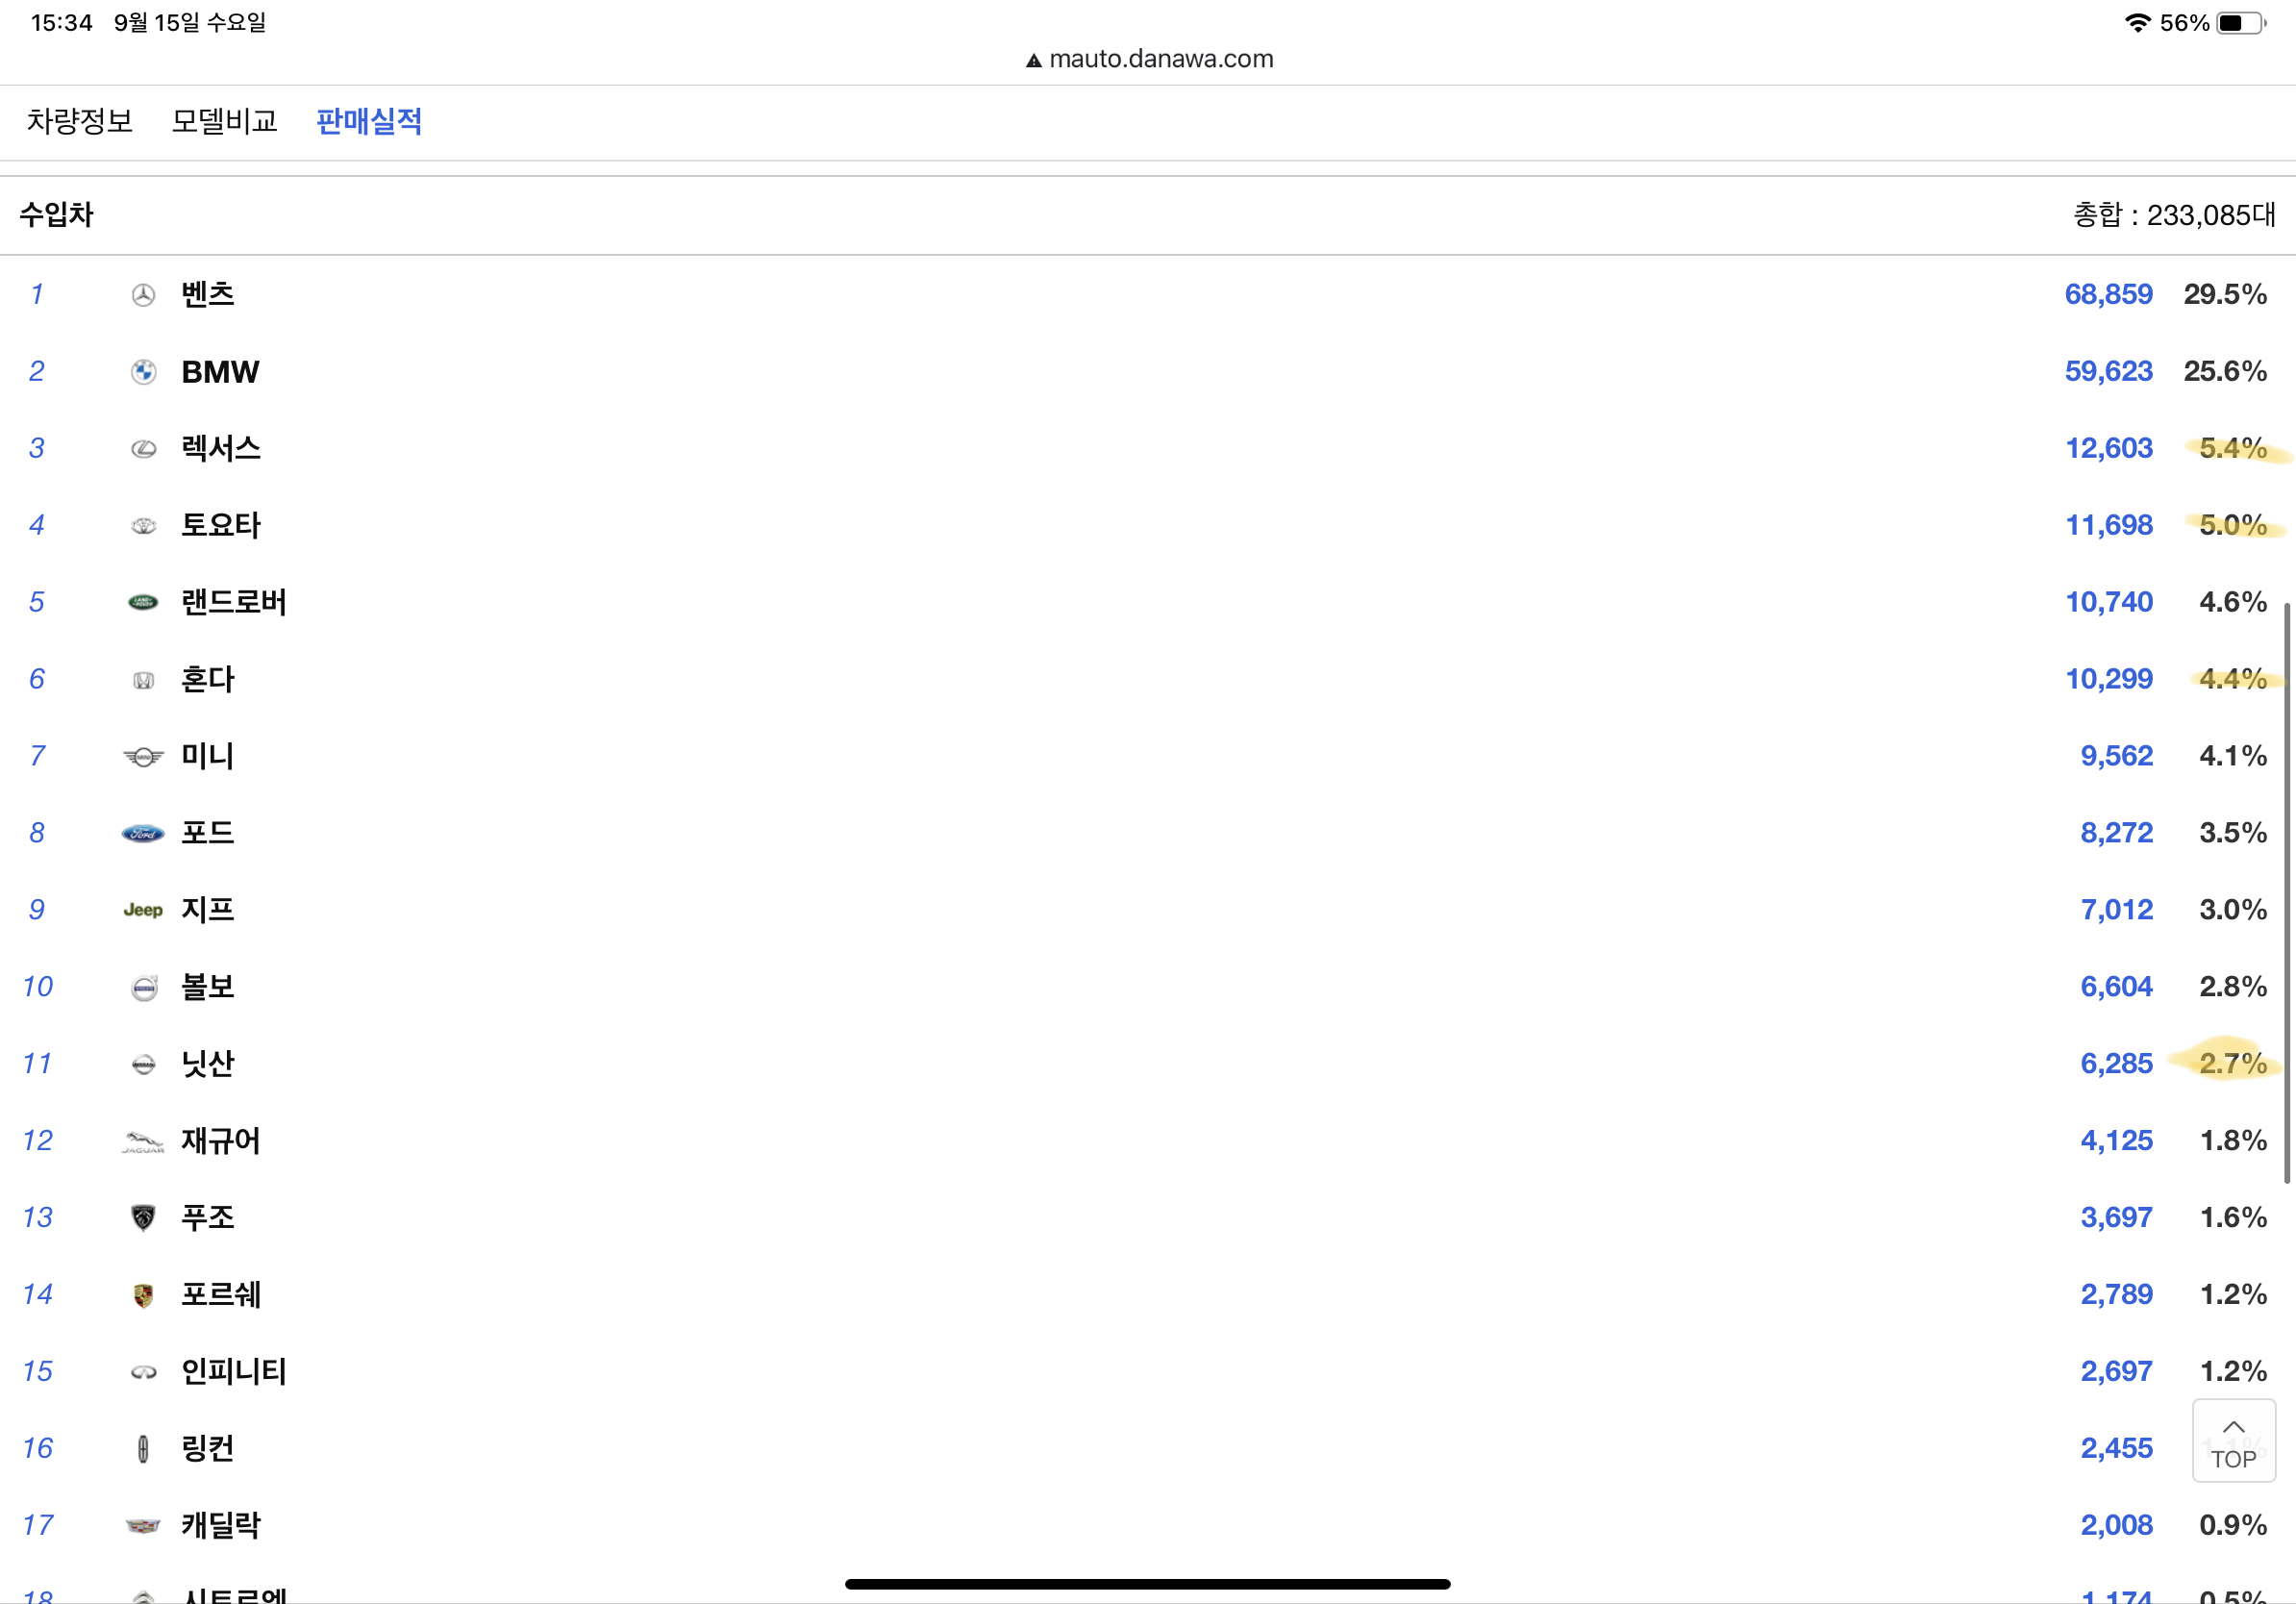Click the Lexus logo icon
The width and height of the screenshot is (2296, 1604).
(x=143, y=449)
